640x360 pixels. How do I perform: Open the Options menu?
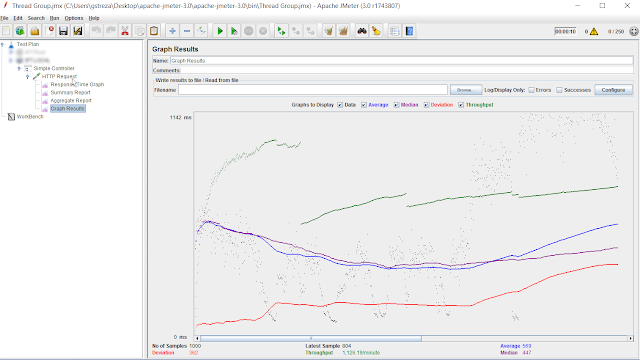point(73,18)
